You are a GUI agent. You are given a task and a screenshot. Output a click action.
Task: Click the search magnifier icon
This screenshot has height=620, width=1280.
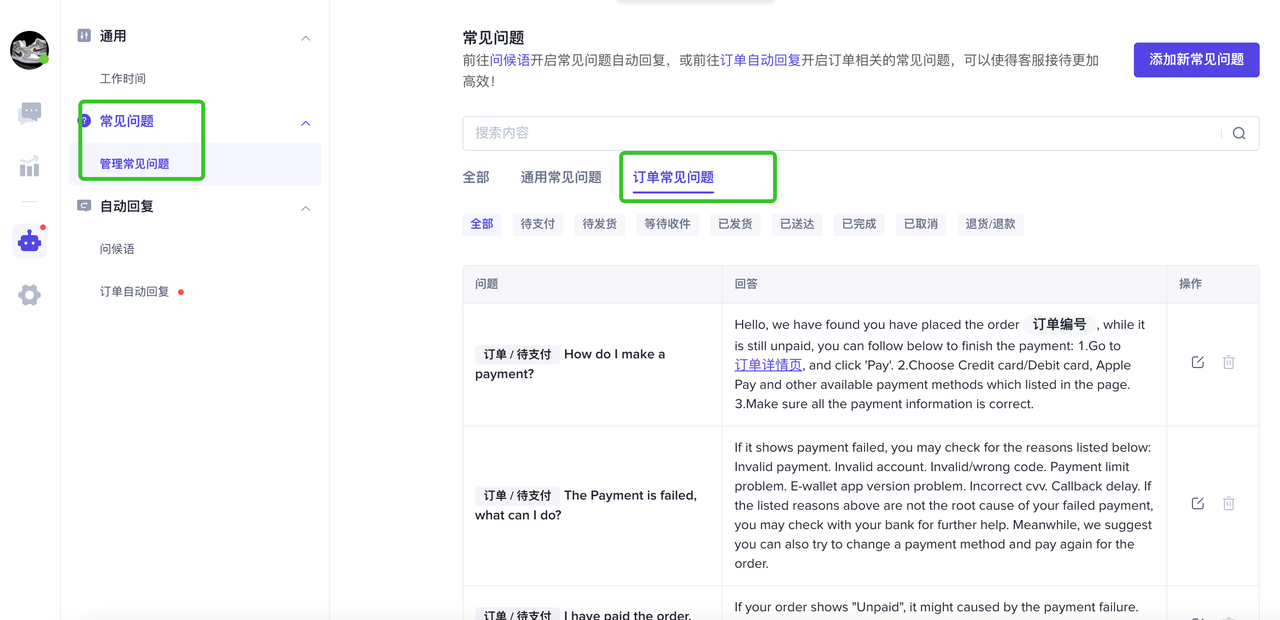coord(1239,134)
